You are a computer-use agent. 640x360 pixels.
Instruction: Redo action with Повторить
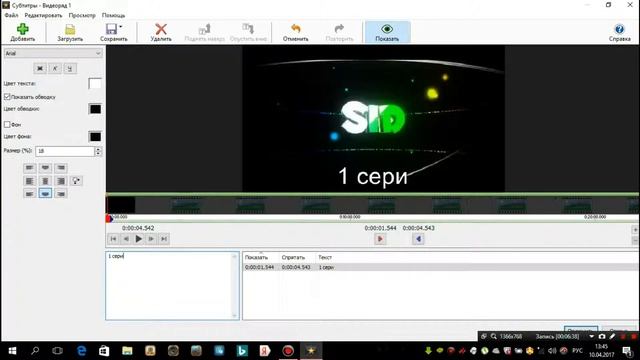(x=339, y=32)
